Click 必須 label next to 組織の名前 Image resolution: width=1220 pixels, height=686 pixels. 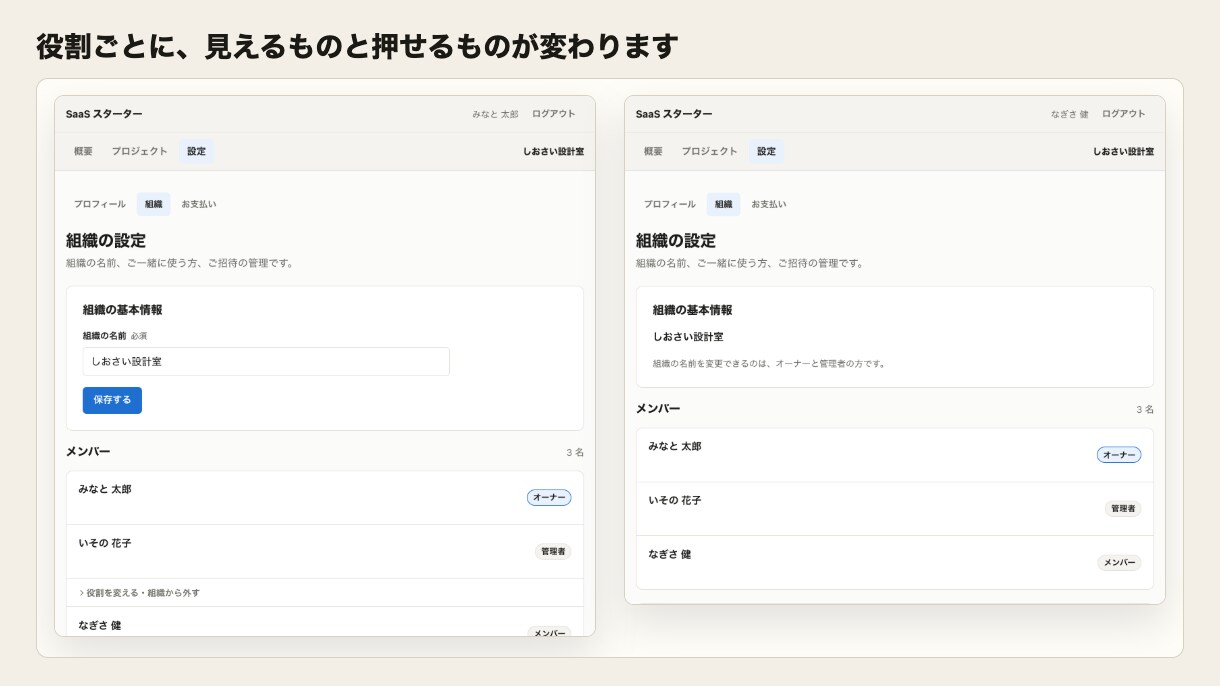coord(139,336)
